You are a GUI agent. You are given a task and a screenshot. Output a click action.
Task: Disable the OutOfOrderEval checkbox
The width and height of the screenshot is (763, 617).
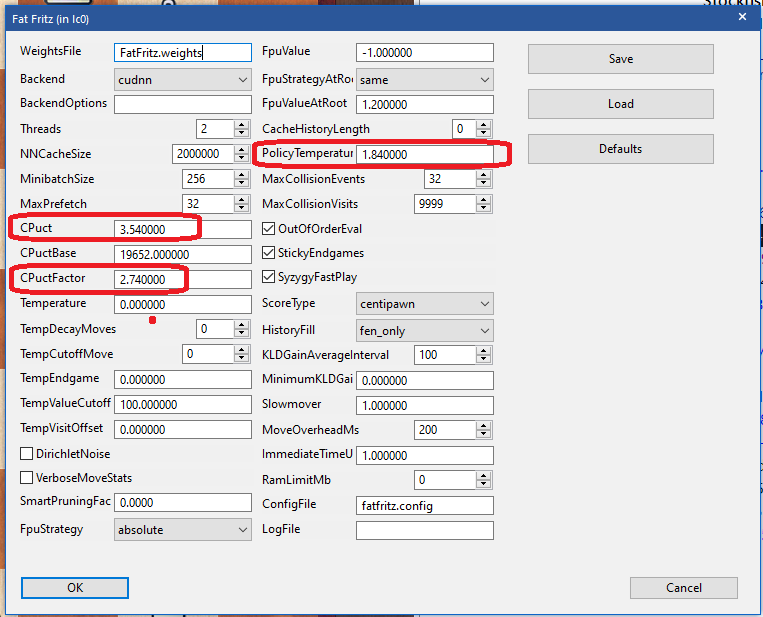pyautogui.click(x=269, y=229)
